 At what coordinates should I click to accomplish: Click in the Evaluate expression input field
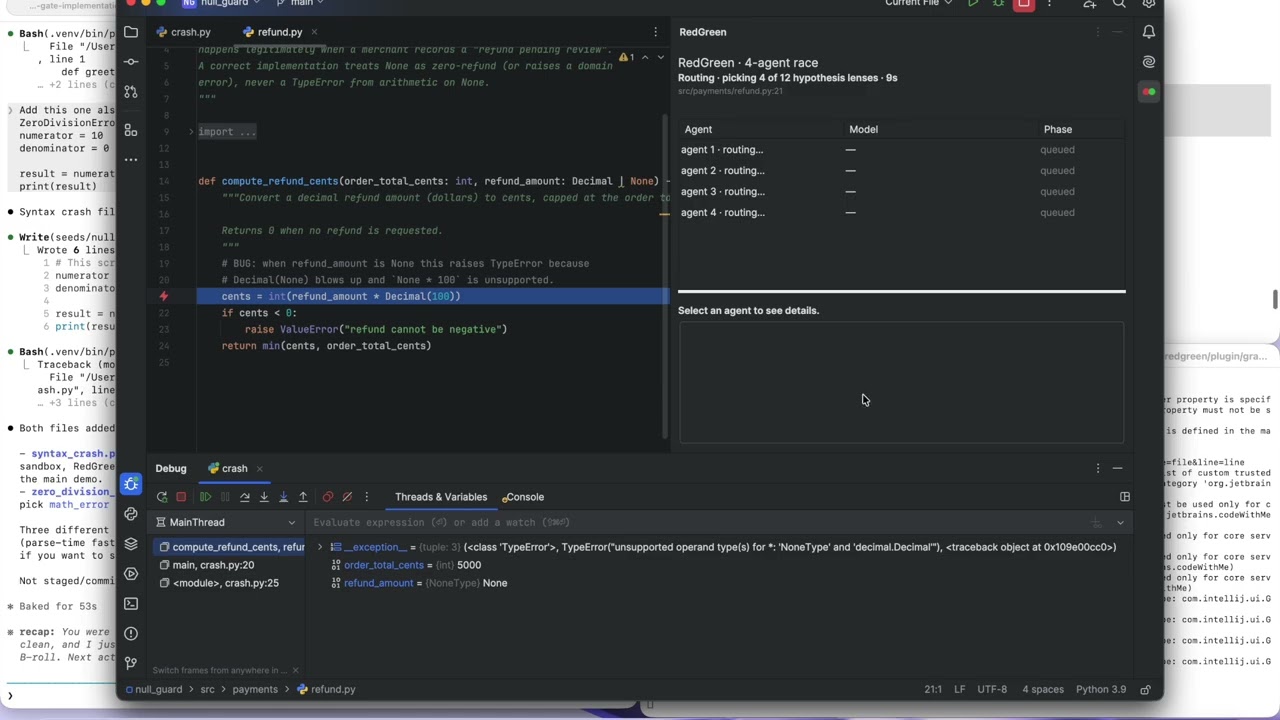700,522
